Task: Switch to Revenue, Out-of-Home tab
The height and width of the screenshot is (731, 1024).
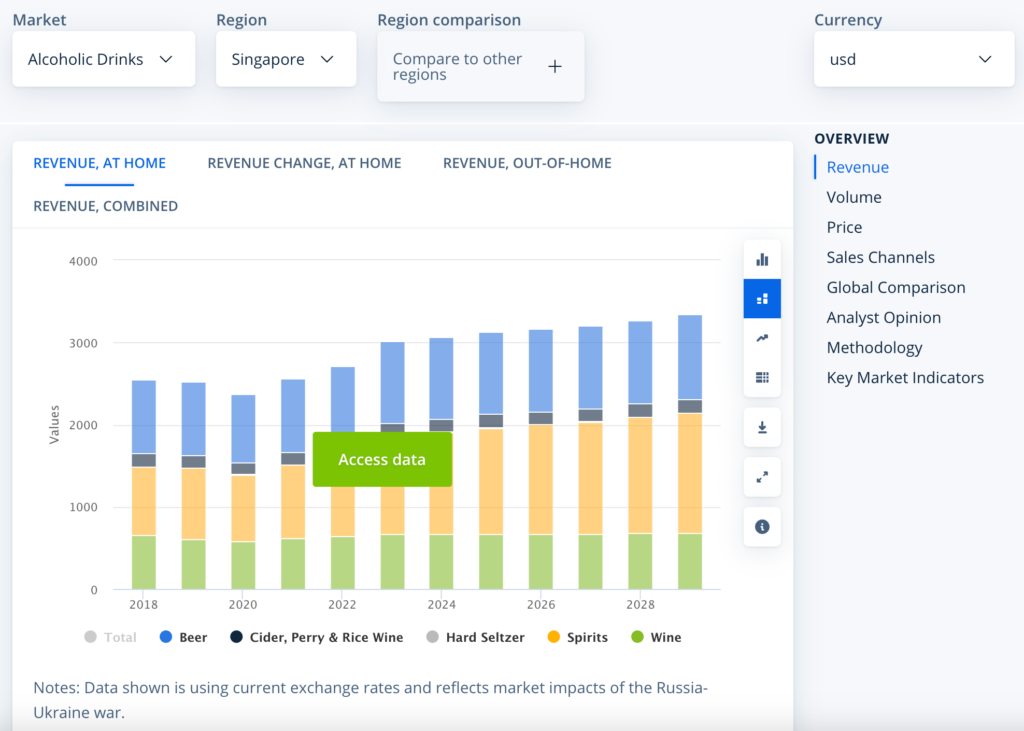Action: (527, 163)
